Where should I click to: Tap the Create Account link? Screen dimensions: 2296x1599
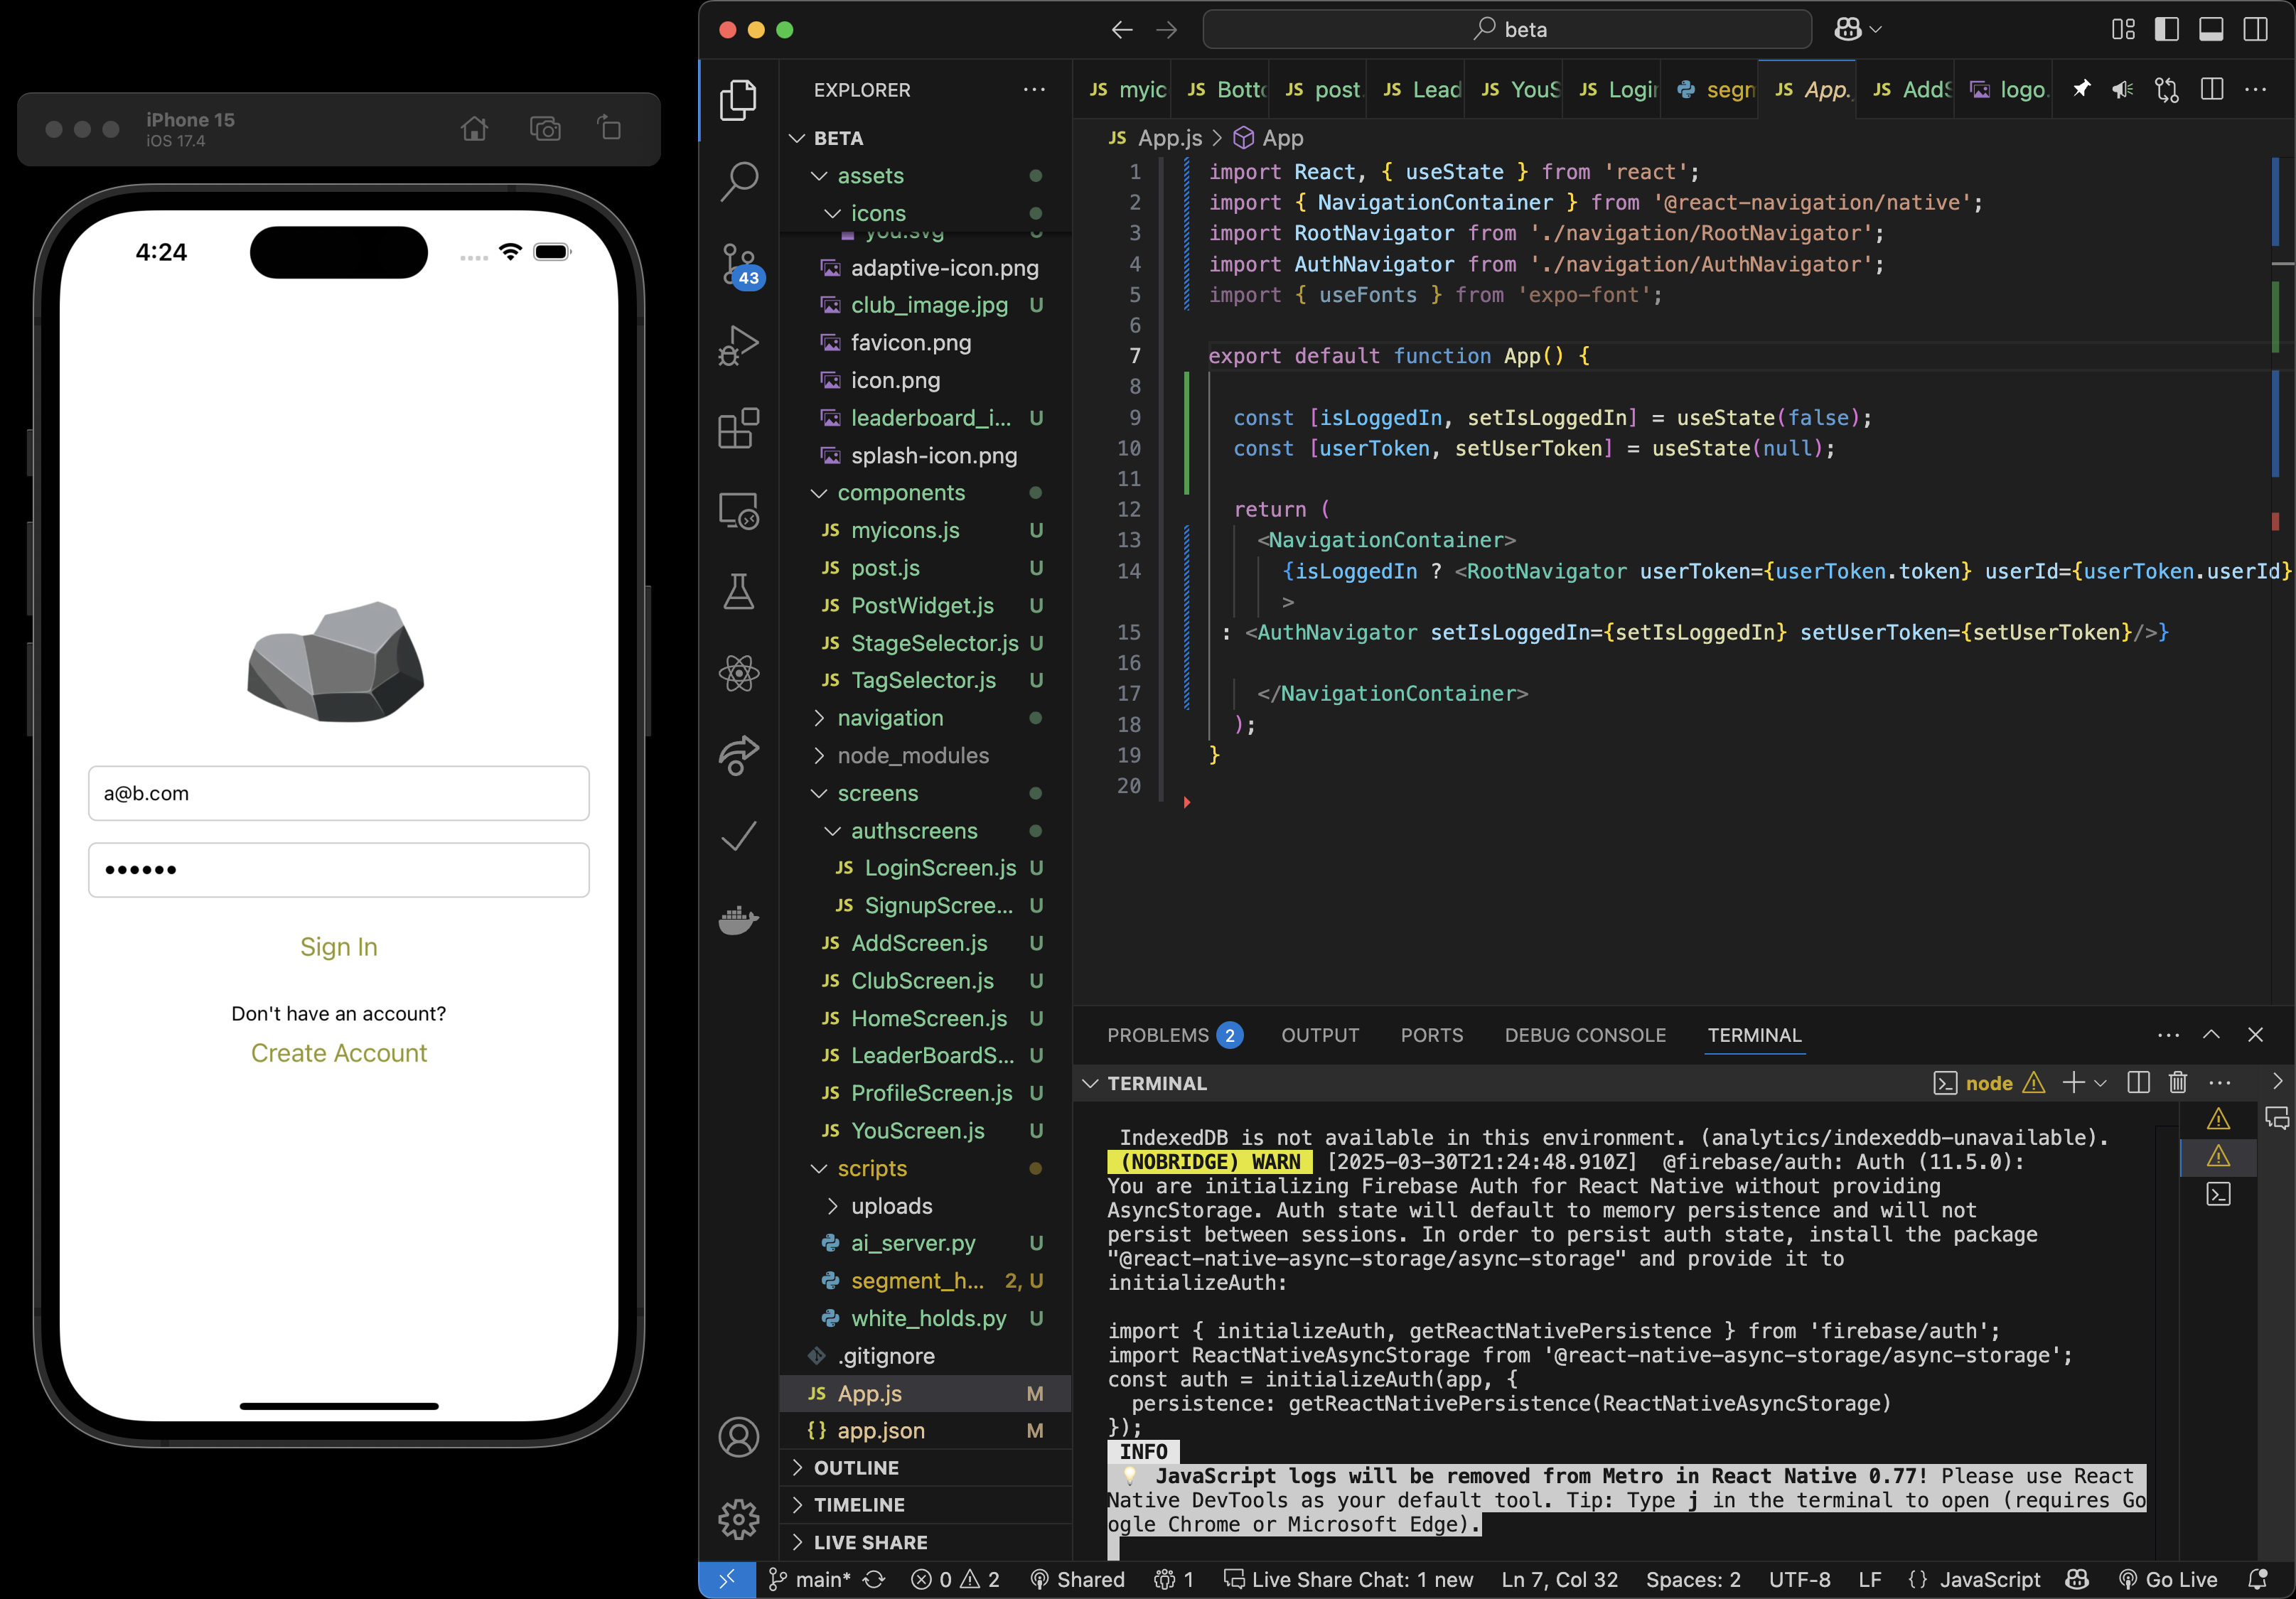click(338, 1053)
